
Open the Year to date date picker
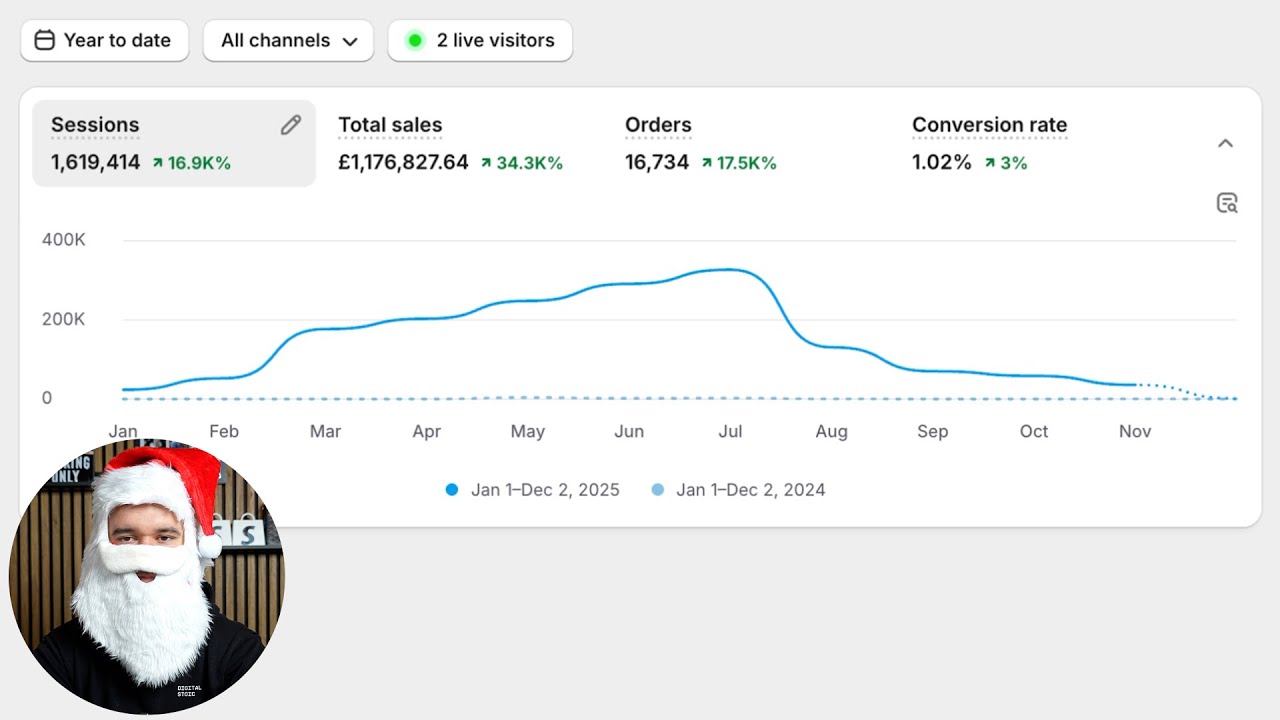tap(104, 41)
